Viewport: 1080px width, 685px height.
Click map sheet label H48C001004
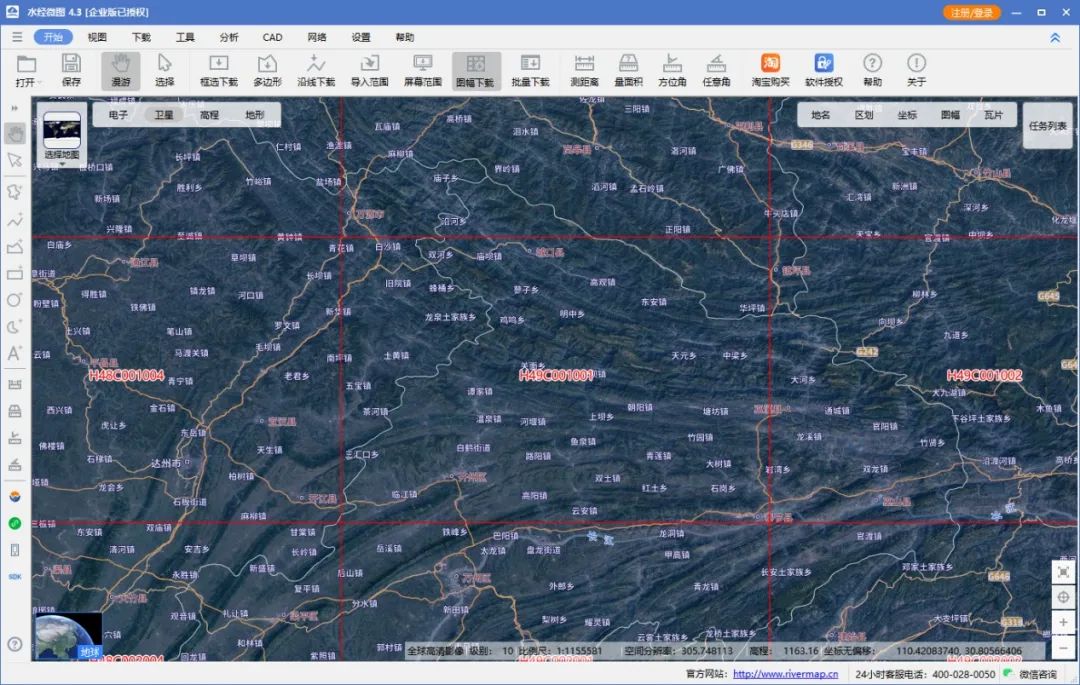(127, 375)
